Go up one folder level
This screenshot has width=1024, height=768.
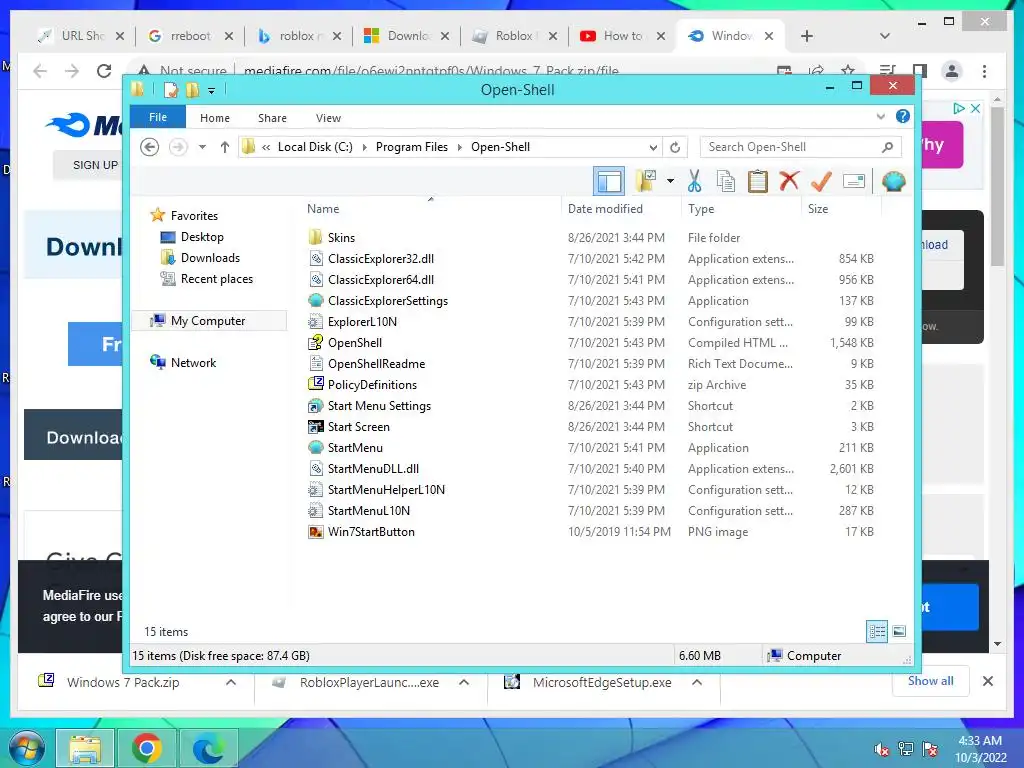click(x=225, y=147)
